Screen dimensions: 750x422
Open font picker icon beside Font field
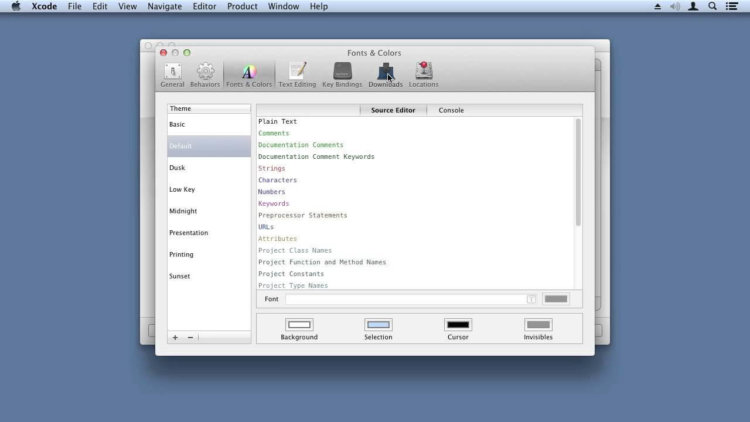point(531,299)
